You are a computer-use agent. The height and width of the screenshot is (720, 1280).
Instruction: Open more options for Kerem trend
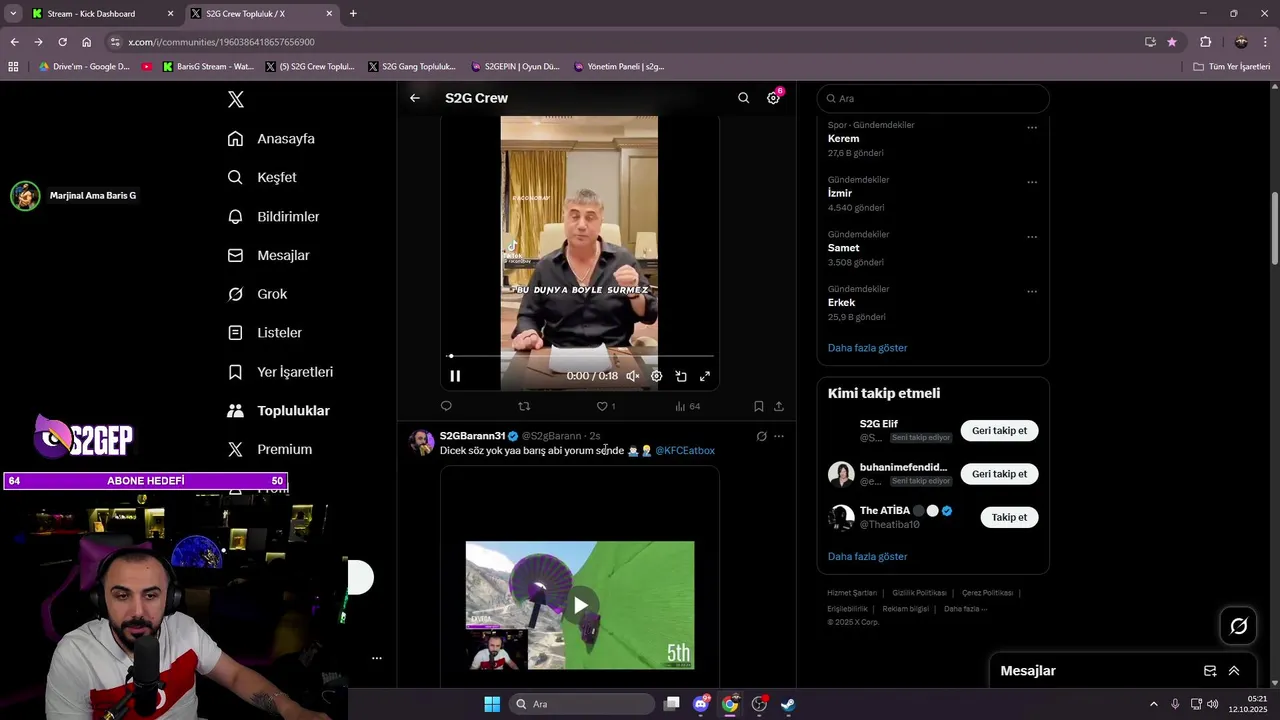1032,127
